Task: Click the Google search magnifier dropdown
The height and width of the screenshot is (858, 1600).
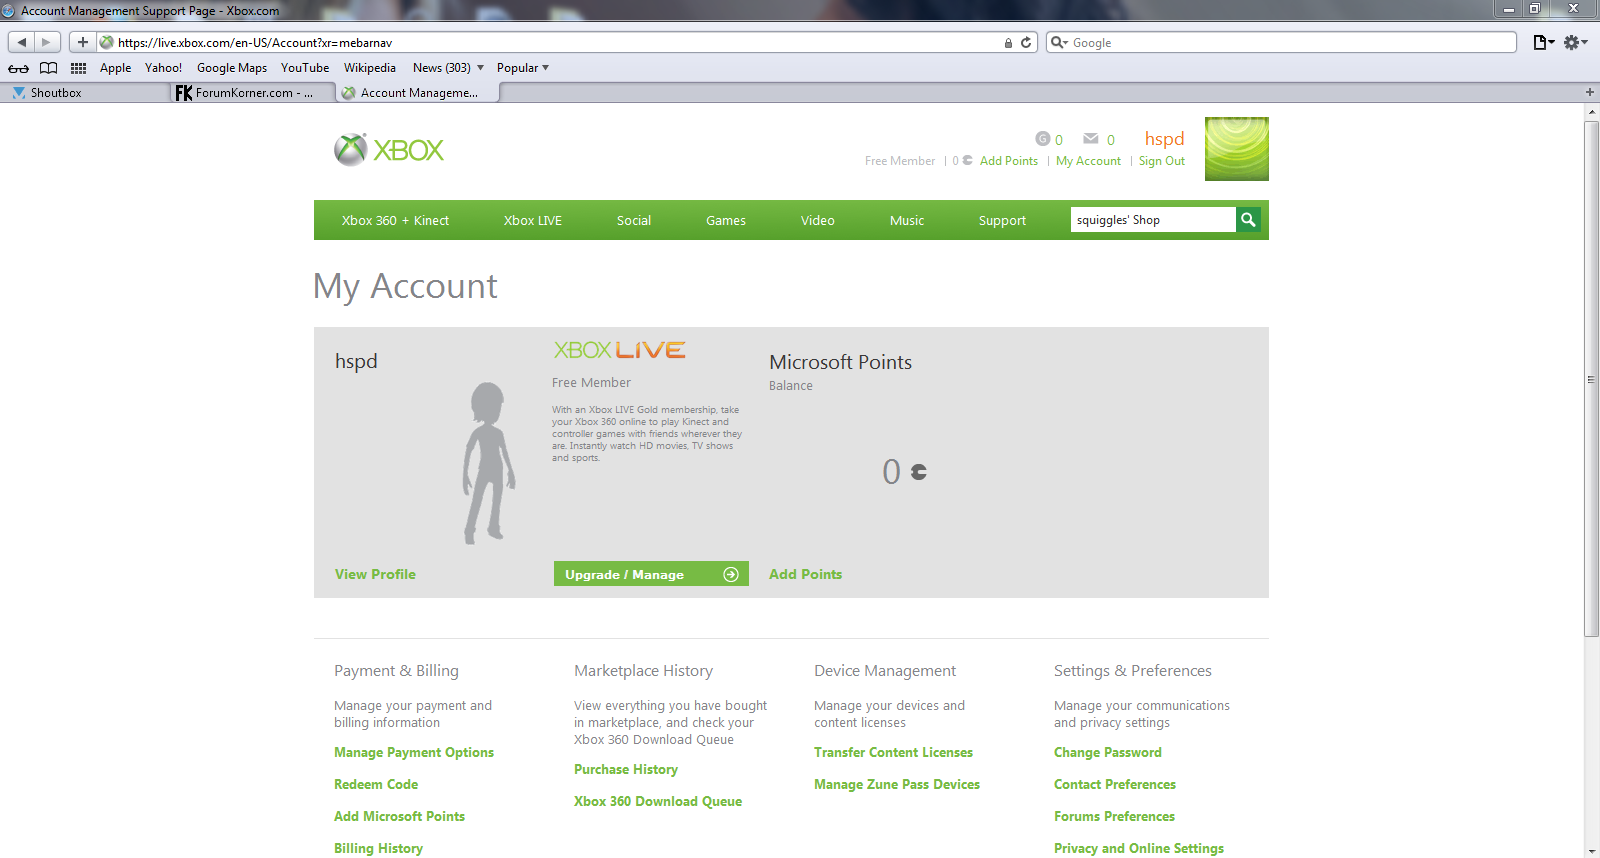Action: (x=1059, y=43)
